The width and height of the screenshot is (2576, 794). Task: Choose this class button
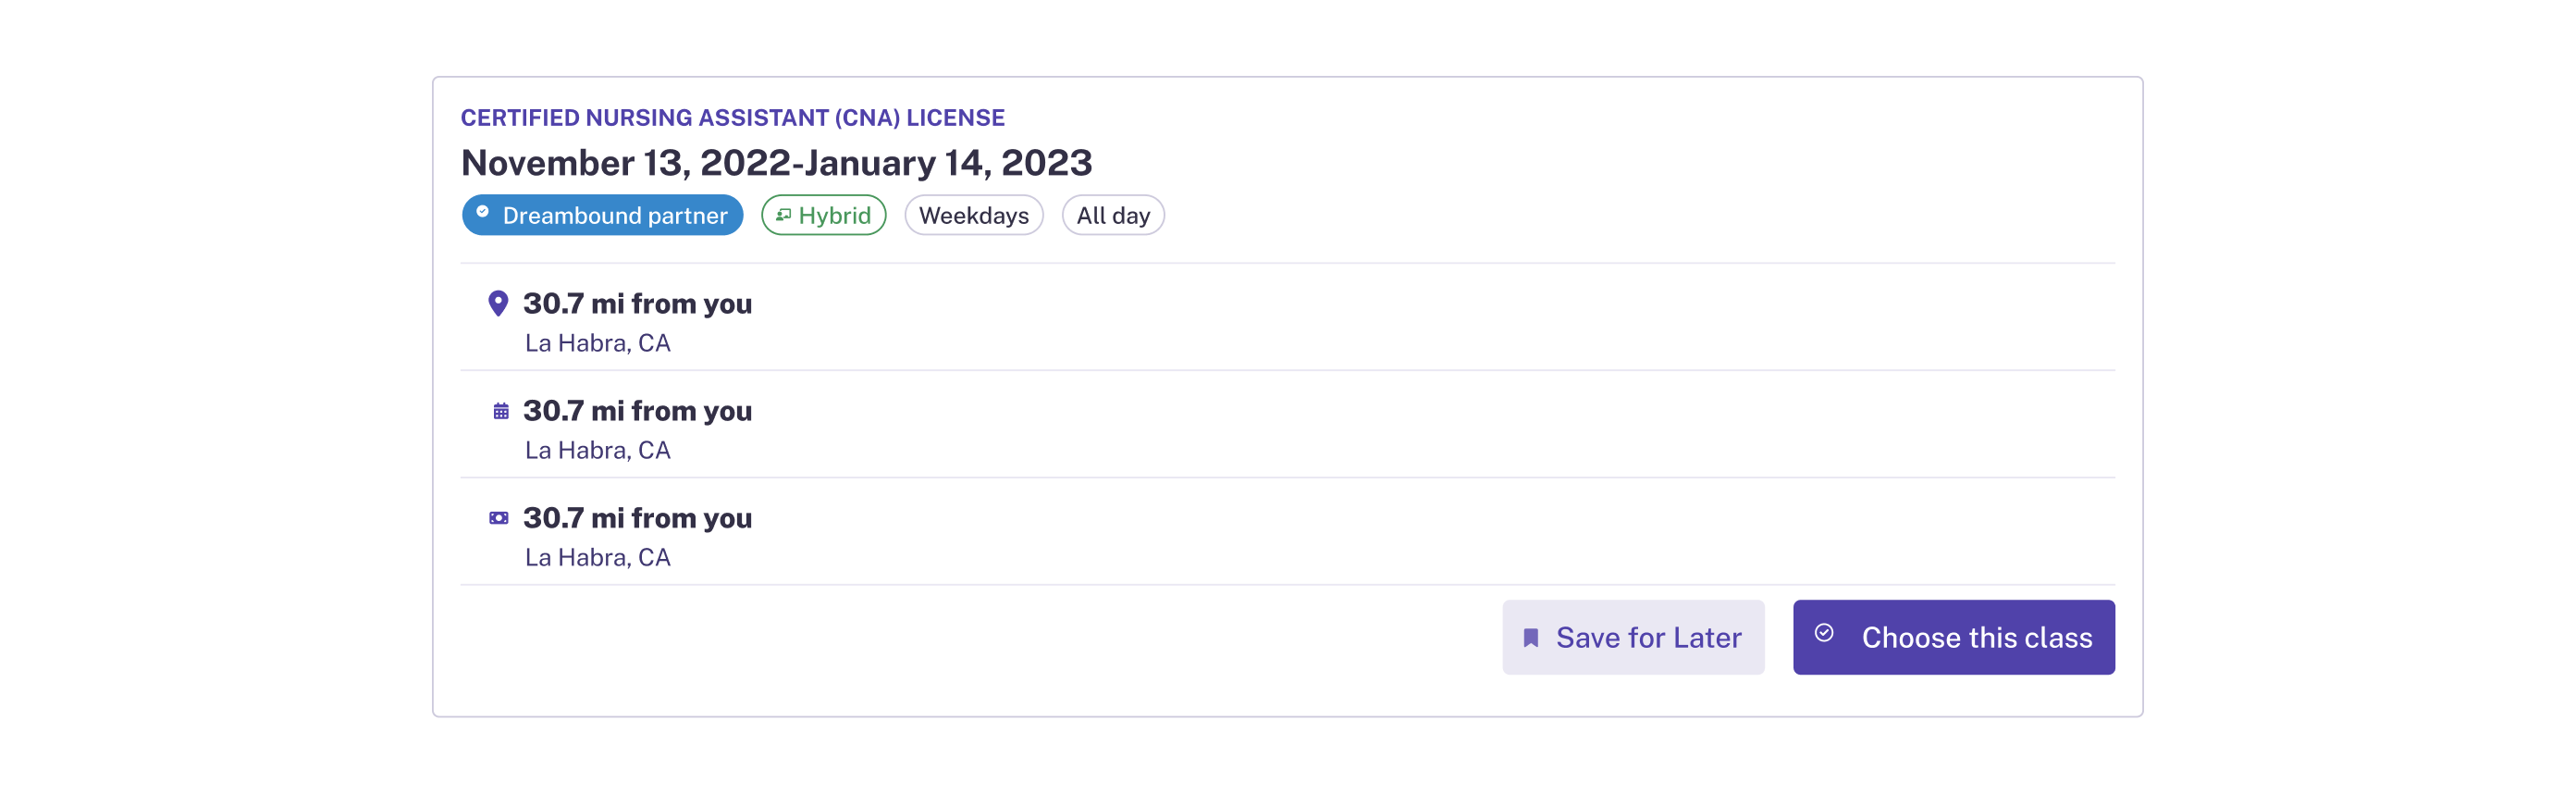[1953, 638]
